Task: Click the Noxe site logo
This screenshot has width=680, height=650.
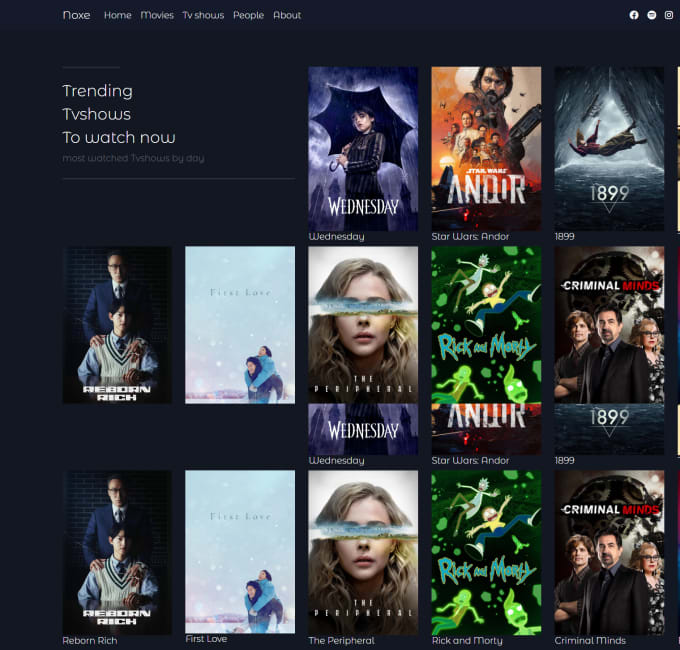Action: tap(76, 15)
